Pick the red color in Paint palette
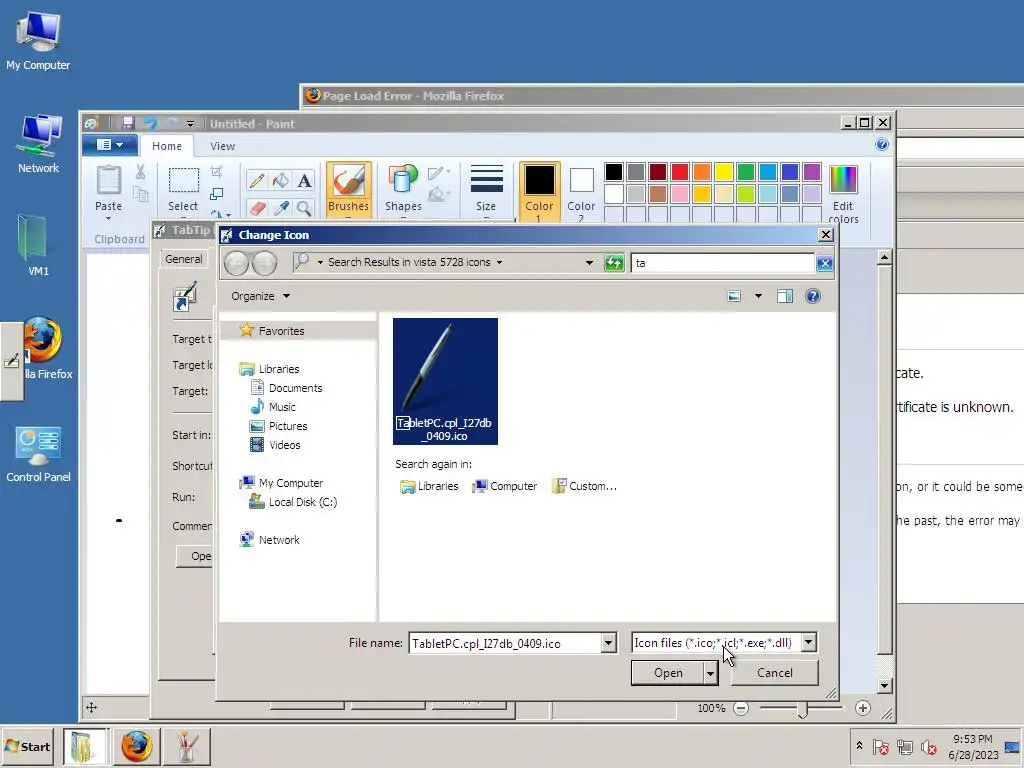Viewport: 1024px width, 768px height. point(680,172)
